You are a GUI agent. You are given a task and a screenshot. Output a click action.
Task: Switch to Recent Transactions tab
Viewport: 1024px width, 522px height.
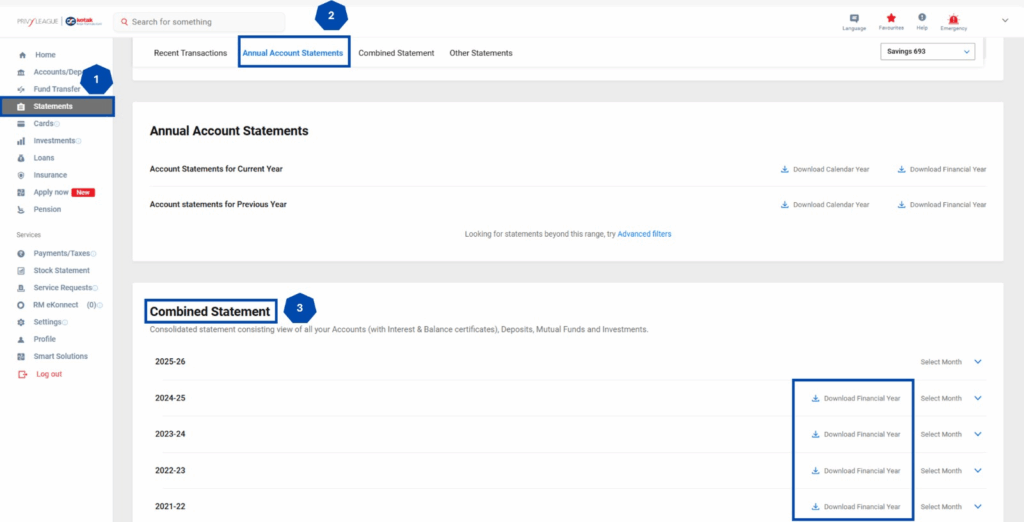[x=190, y=53]
